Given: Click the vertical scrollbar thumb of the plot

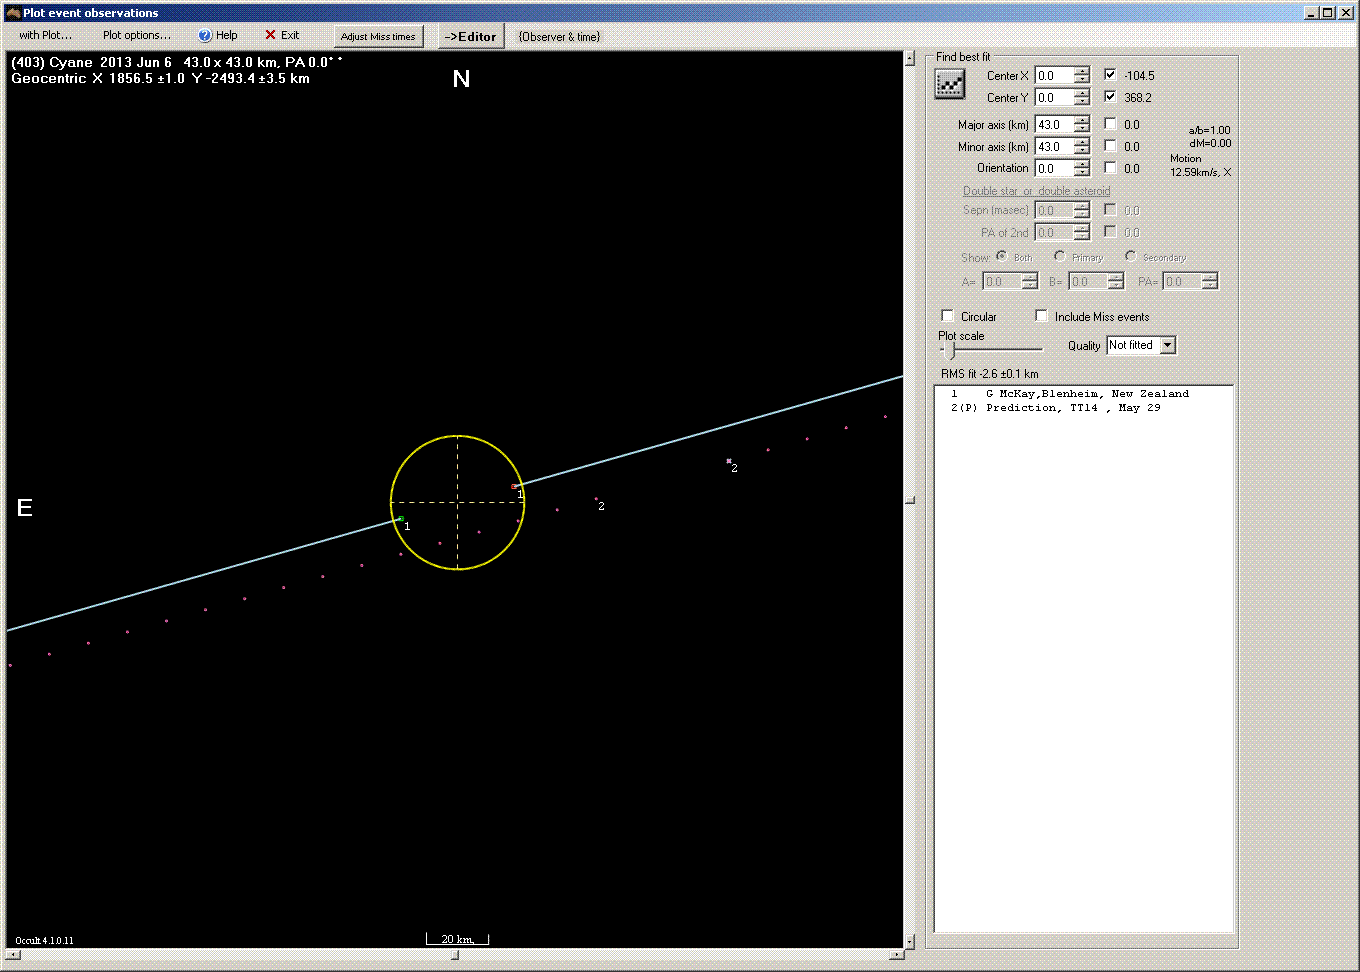Looking at the screenshot, I should click(909, 500).
